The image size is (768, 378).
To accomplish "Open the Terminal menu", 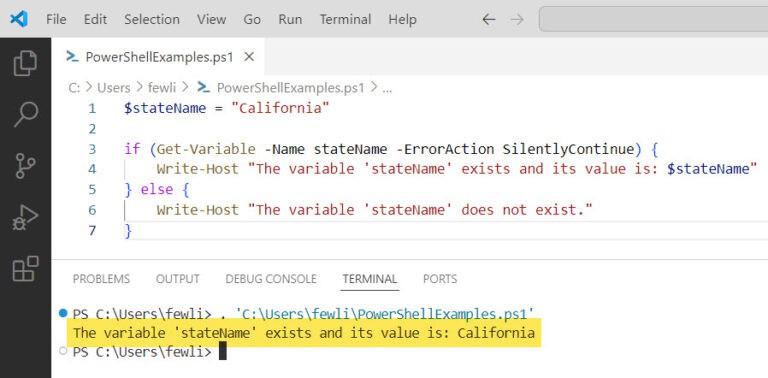I will click(345, 20).
